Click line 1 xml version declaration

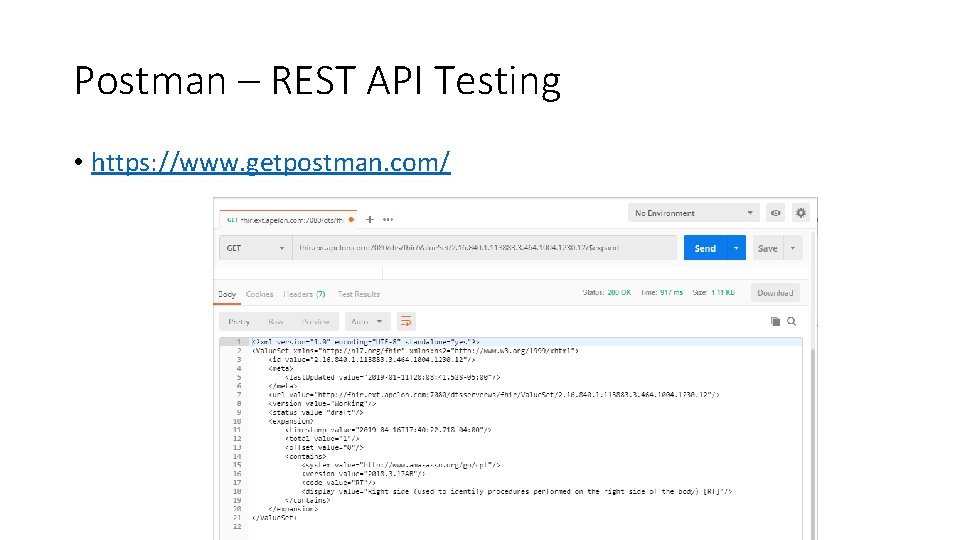point(366,342)
